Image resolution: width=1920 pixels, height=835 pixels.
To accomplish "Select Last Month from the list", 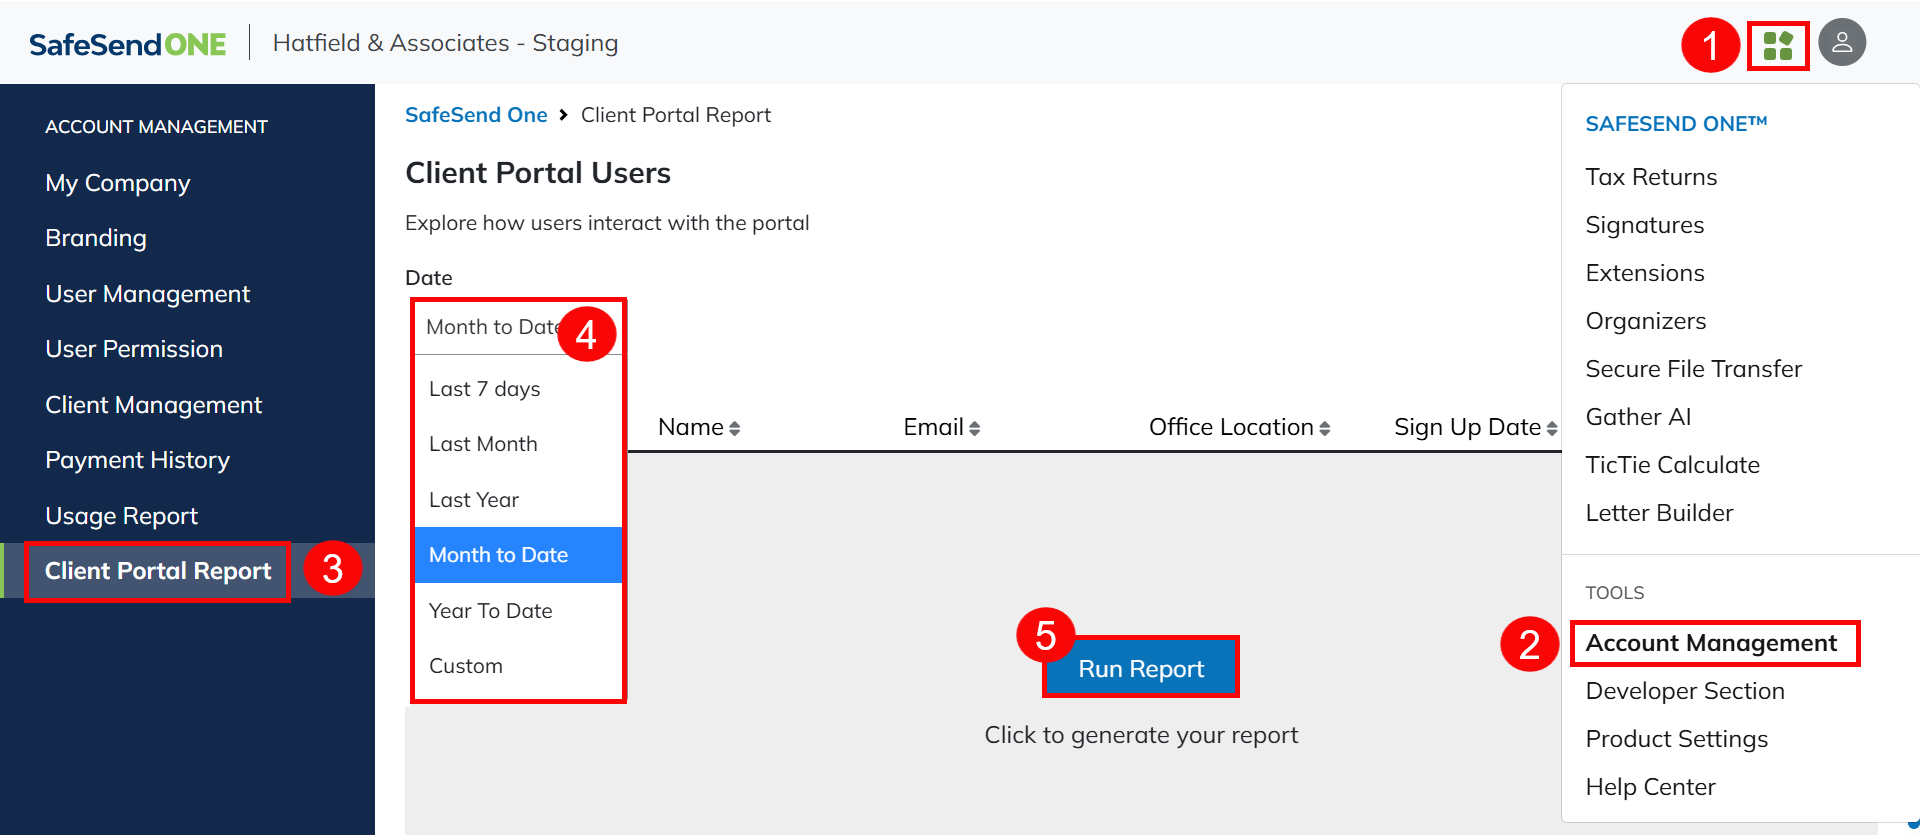I will (483, 444).
